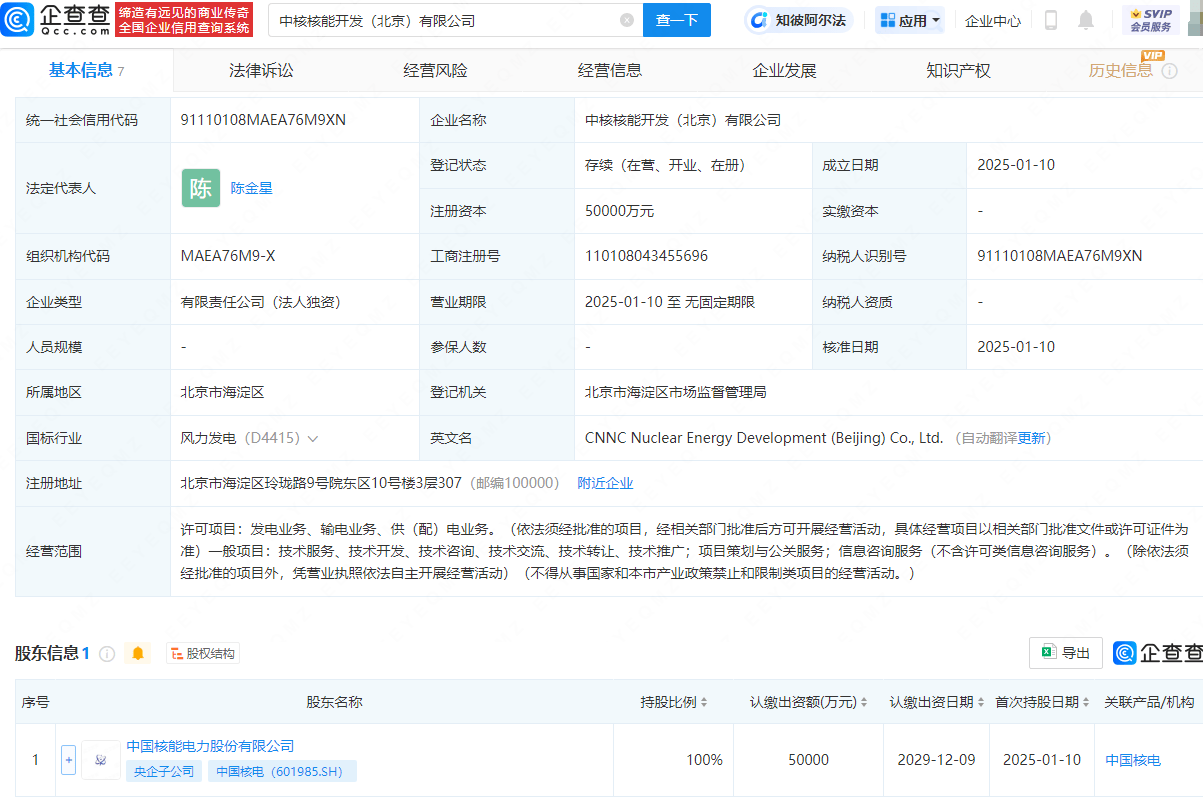This screenshot has height=798, width=1203.
Task: Open the 中国核电 related institution link
Action: click(x=1133, y=760)
